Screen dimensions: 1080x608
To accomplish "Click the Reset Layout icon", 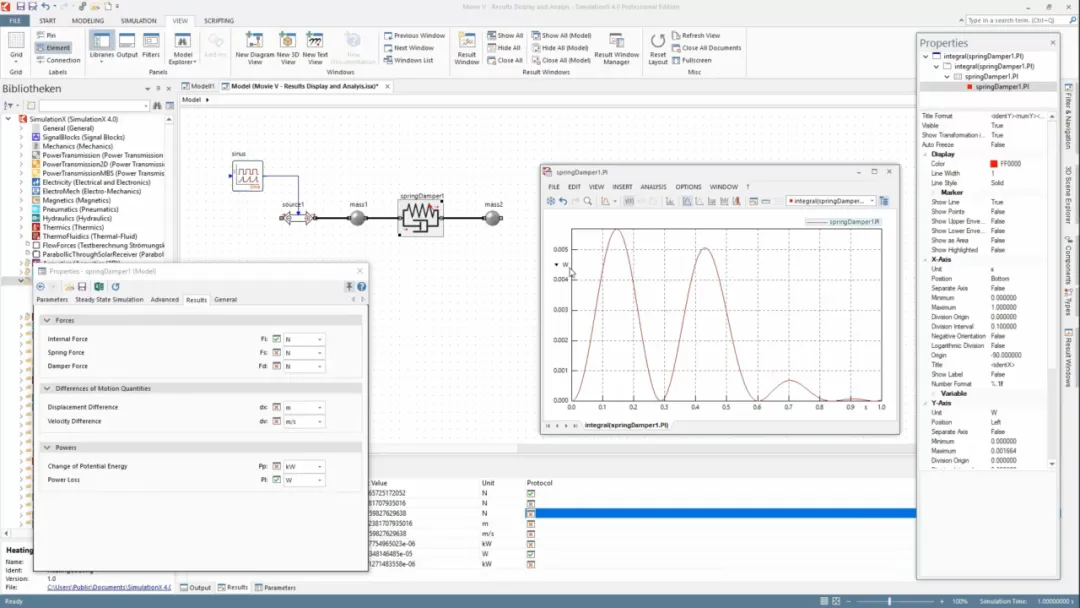I will [658, 48].
